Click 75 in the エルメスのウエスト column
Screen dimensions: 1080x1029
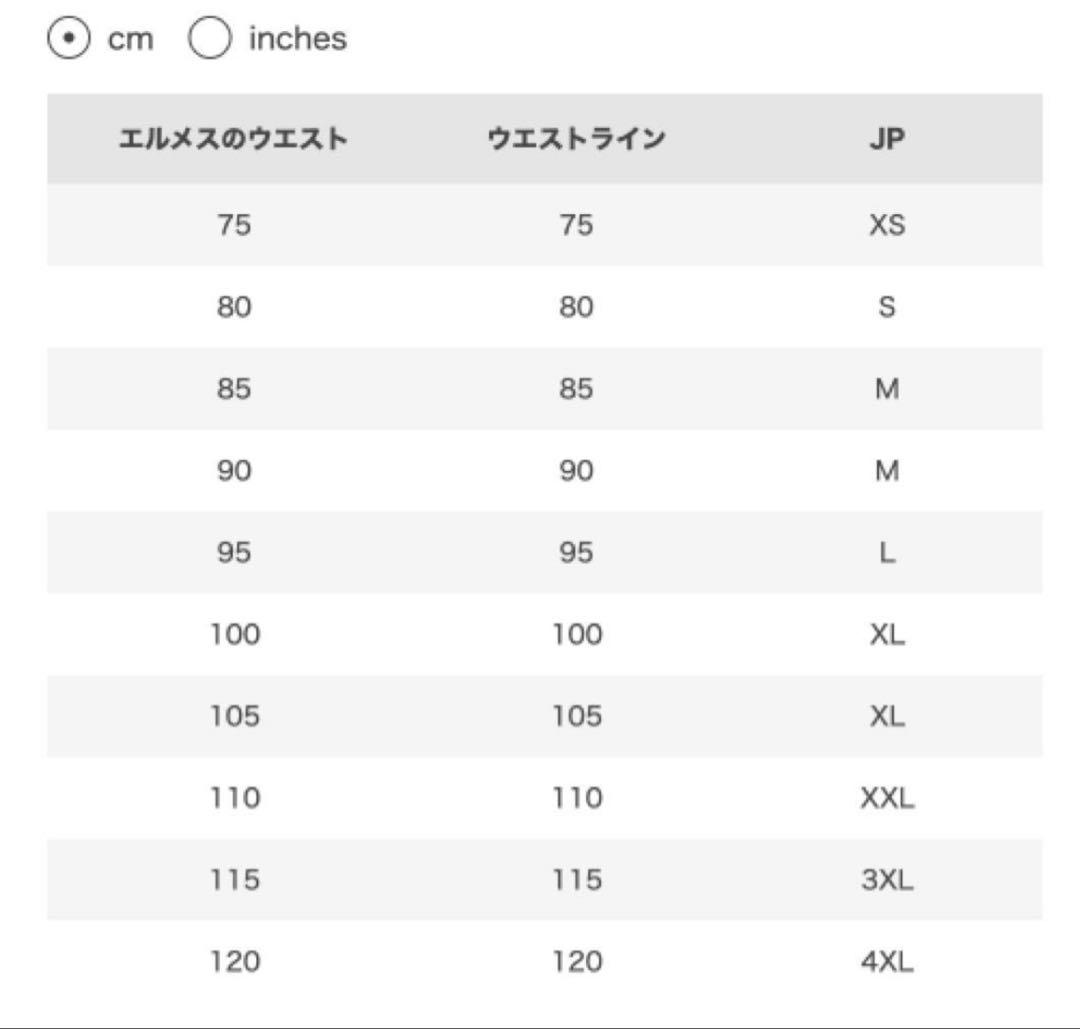234,225
